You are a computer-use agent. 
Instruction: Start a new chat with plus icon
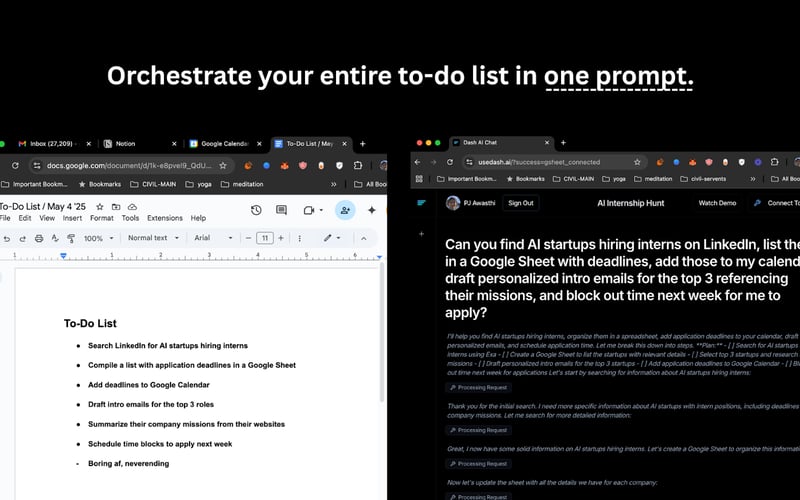pyautogui.click(x=421, y=234)
